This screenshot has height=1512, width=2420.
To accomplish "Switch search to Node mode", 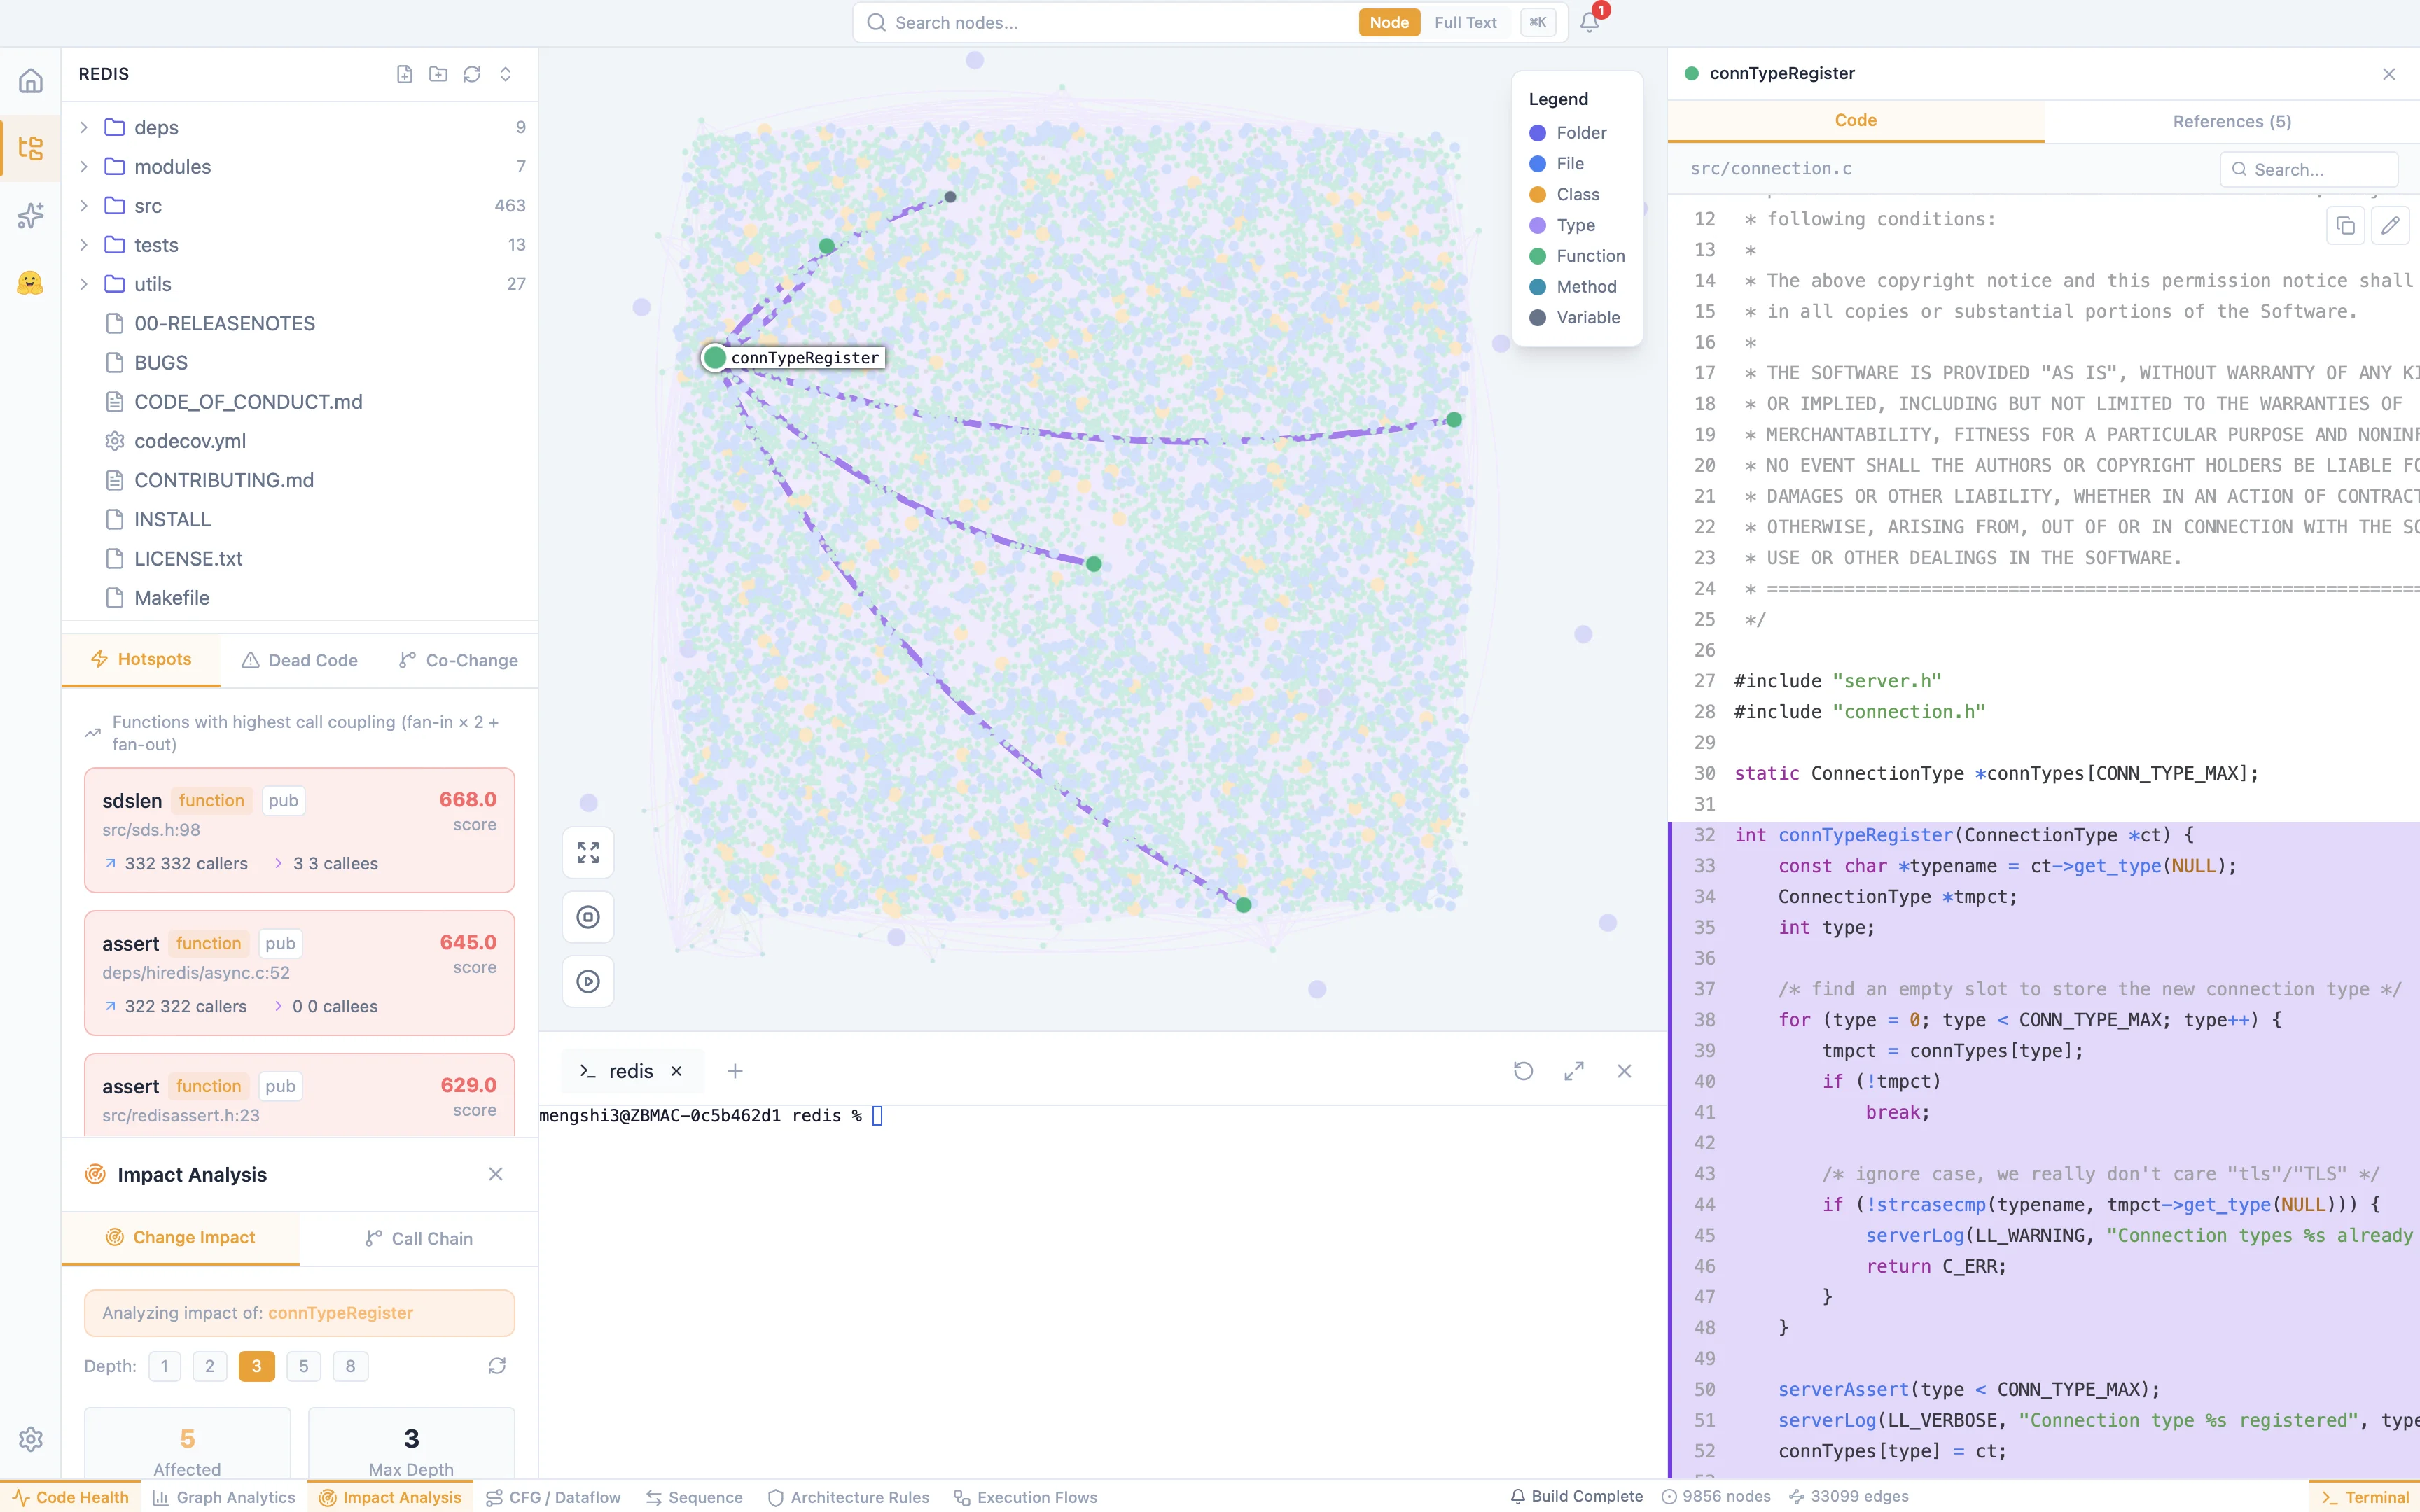I will pyautogui.click(x=1389, y=22).
